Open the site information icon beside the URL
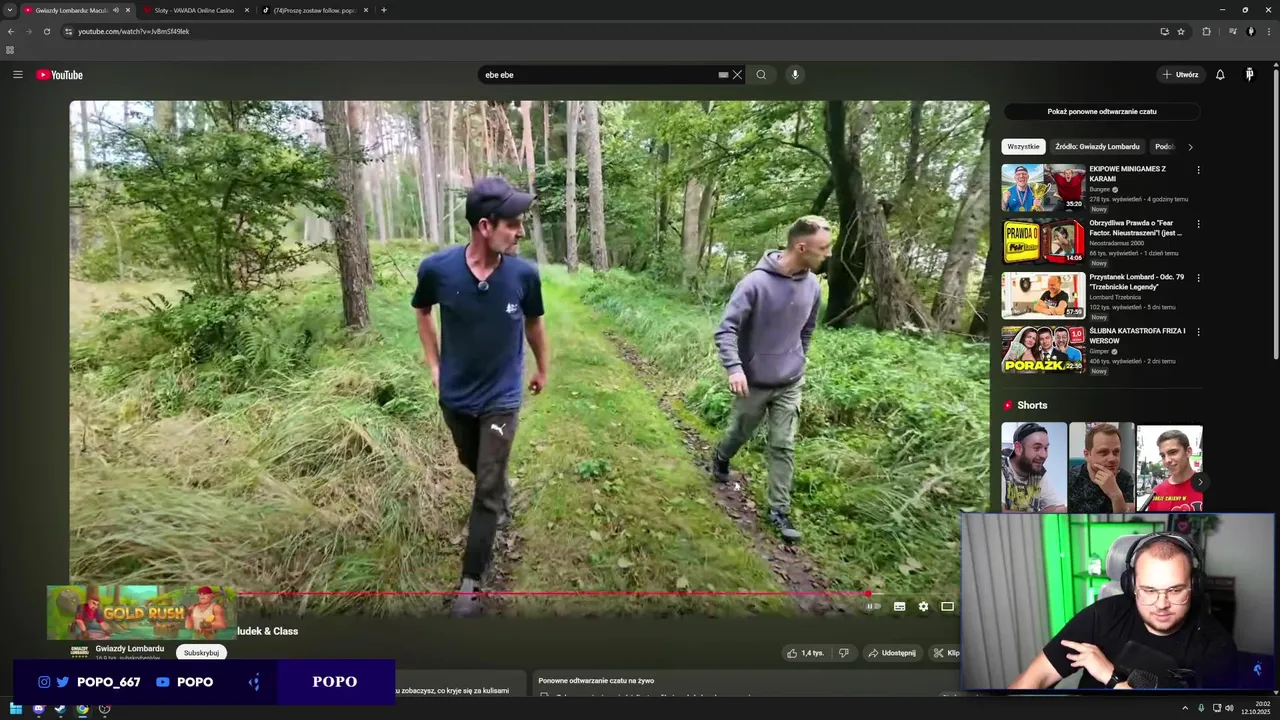Image resolution: width=1280 pixels, height=720 pixels. tap(68, 31)
